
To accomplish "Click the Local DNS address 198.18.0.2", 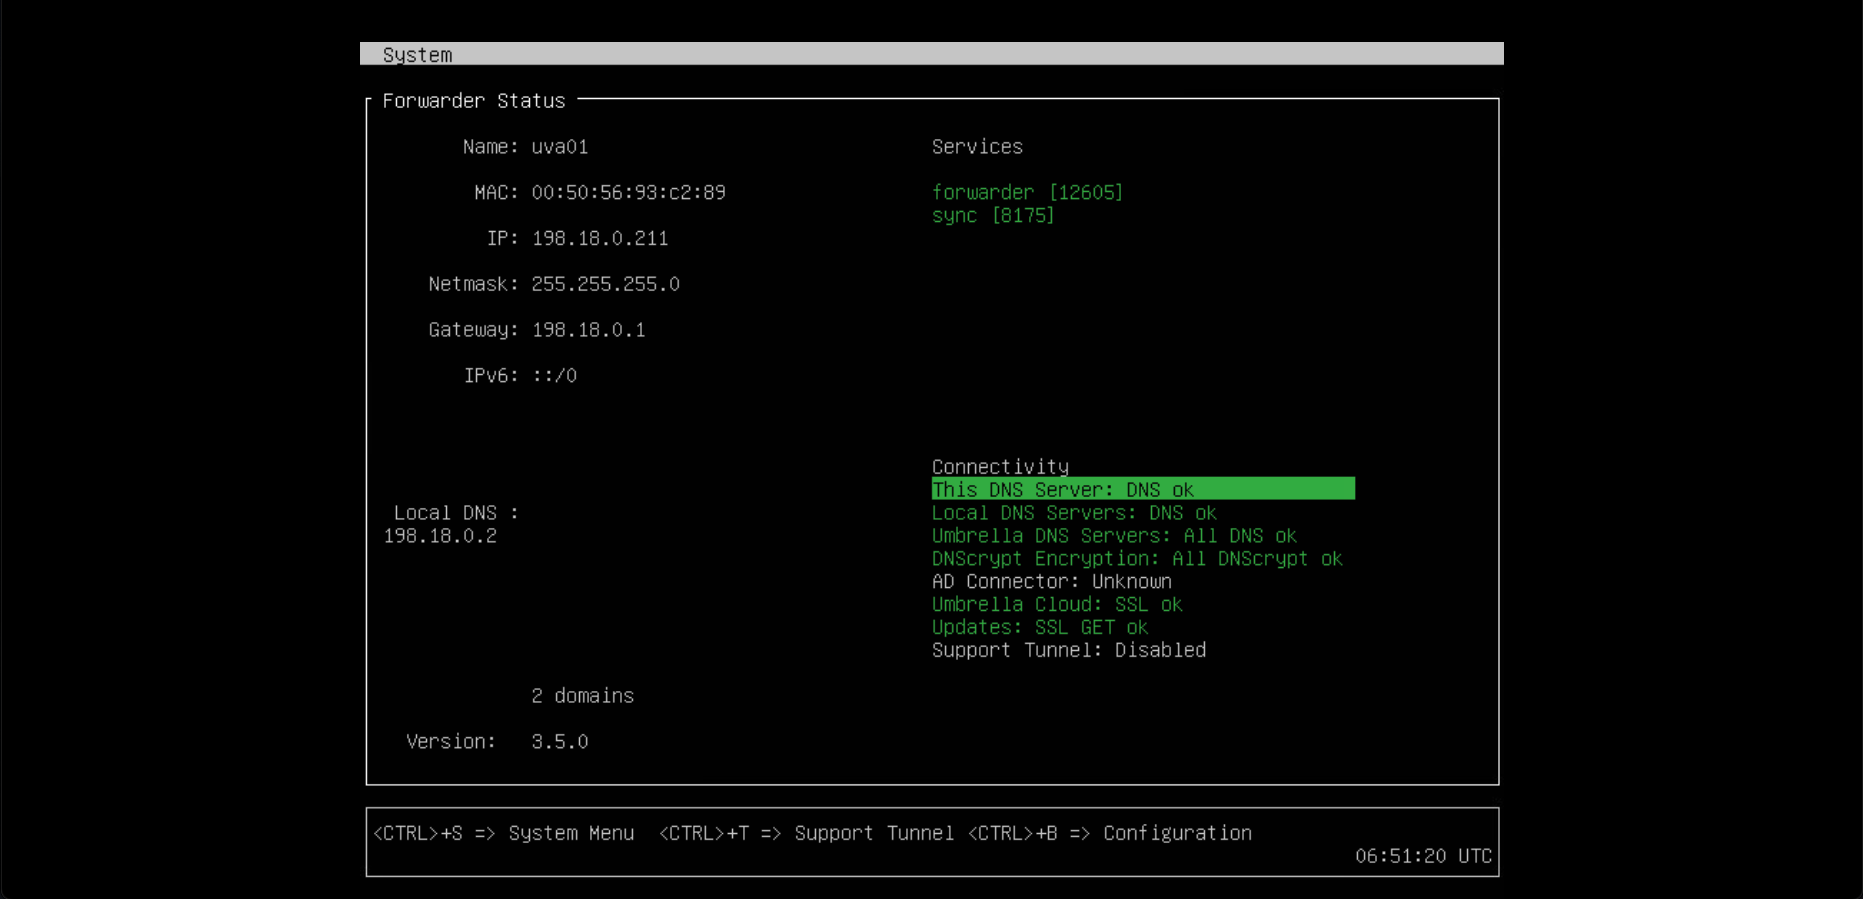I will [x=440, y=536].
